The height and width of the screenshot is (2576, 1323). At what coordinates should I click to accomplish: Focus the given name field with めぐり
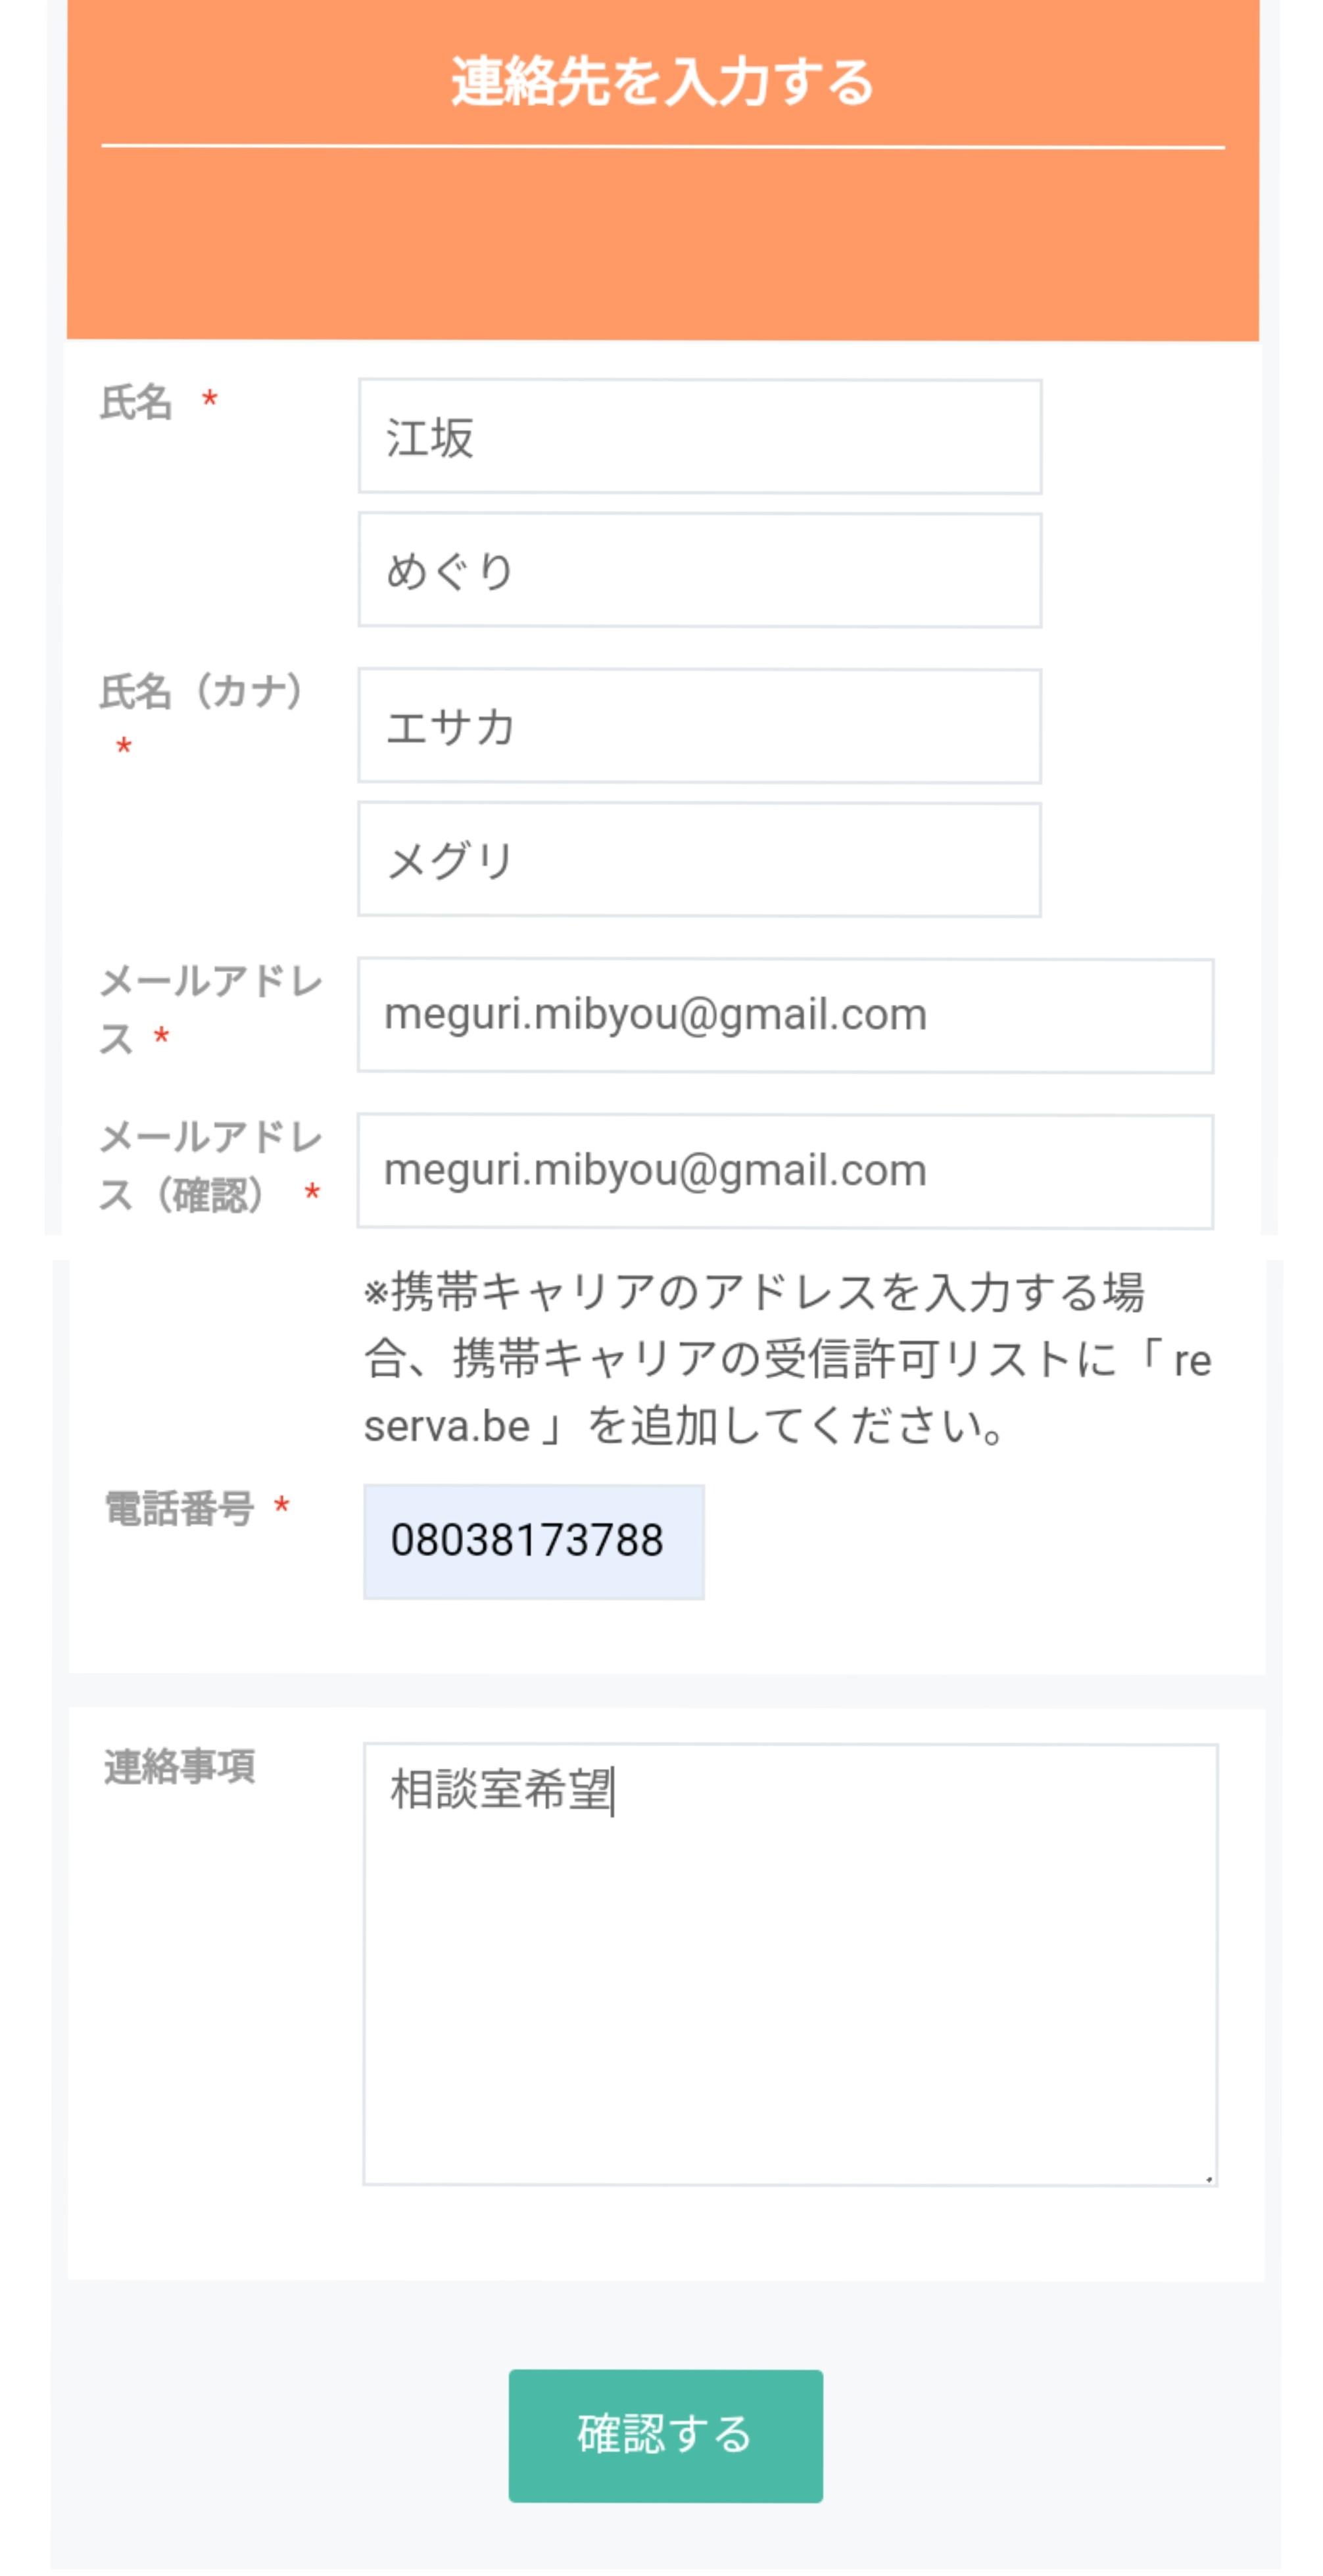tap(699, 571)
